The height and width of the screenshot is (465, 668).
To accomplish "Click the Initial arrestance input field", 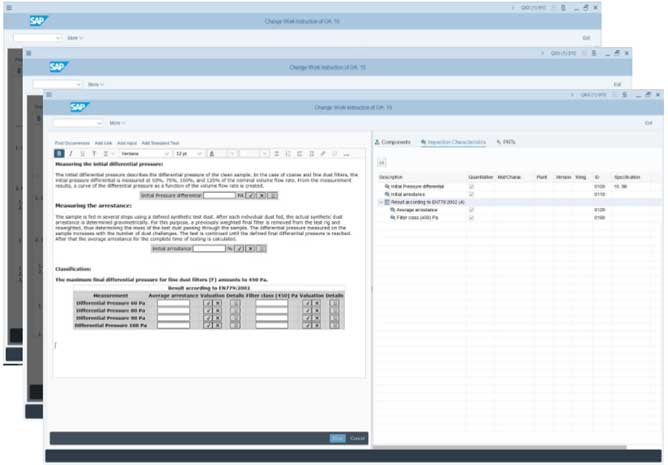I will click(209, 248).
